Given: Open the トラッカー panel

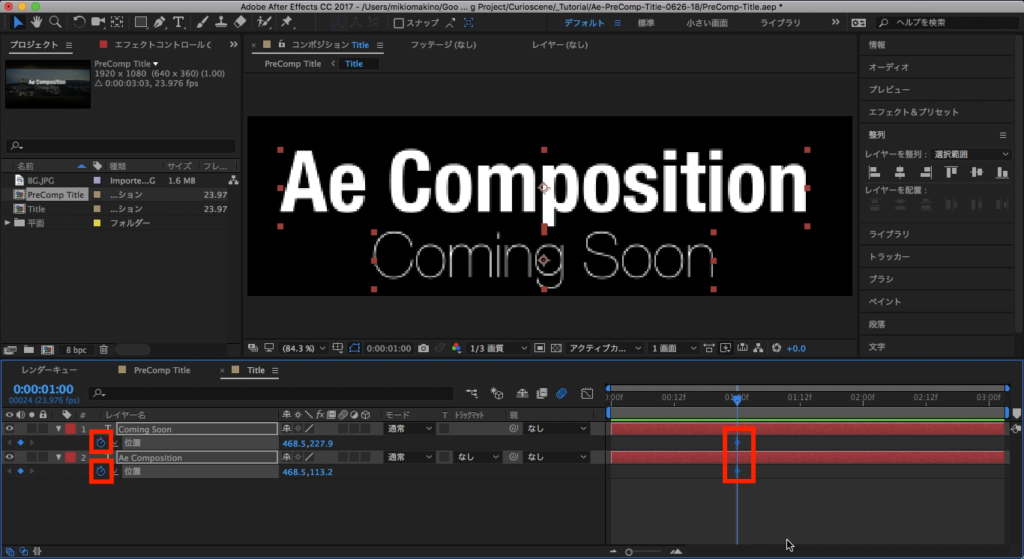Looking at the screenshot, I should click(889, 257).
